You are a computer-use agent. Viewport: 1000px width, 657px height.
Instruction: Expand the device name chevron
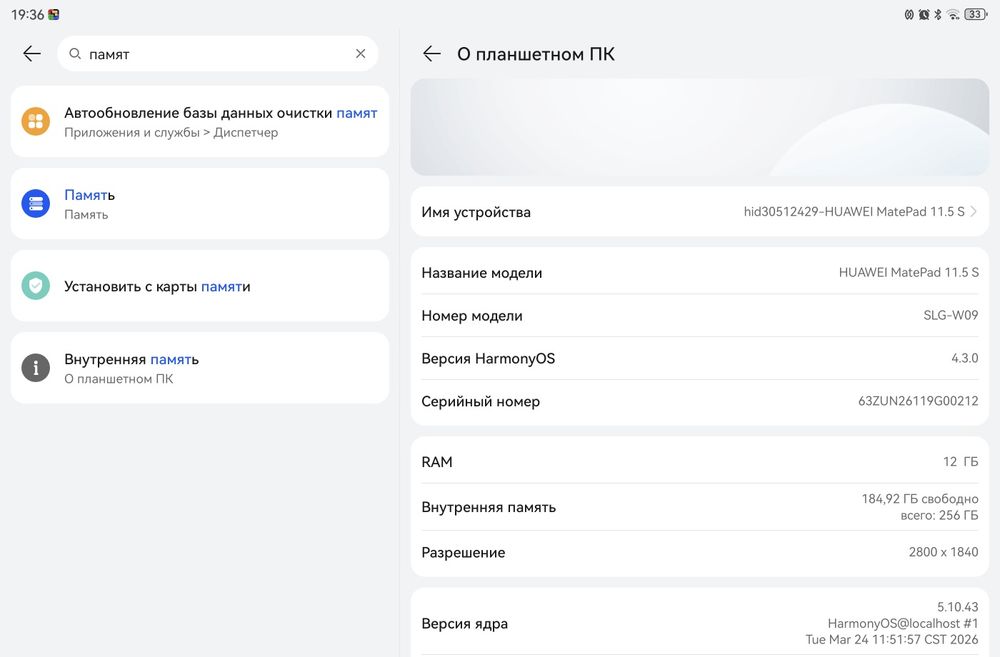point(973,211)
